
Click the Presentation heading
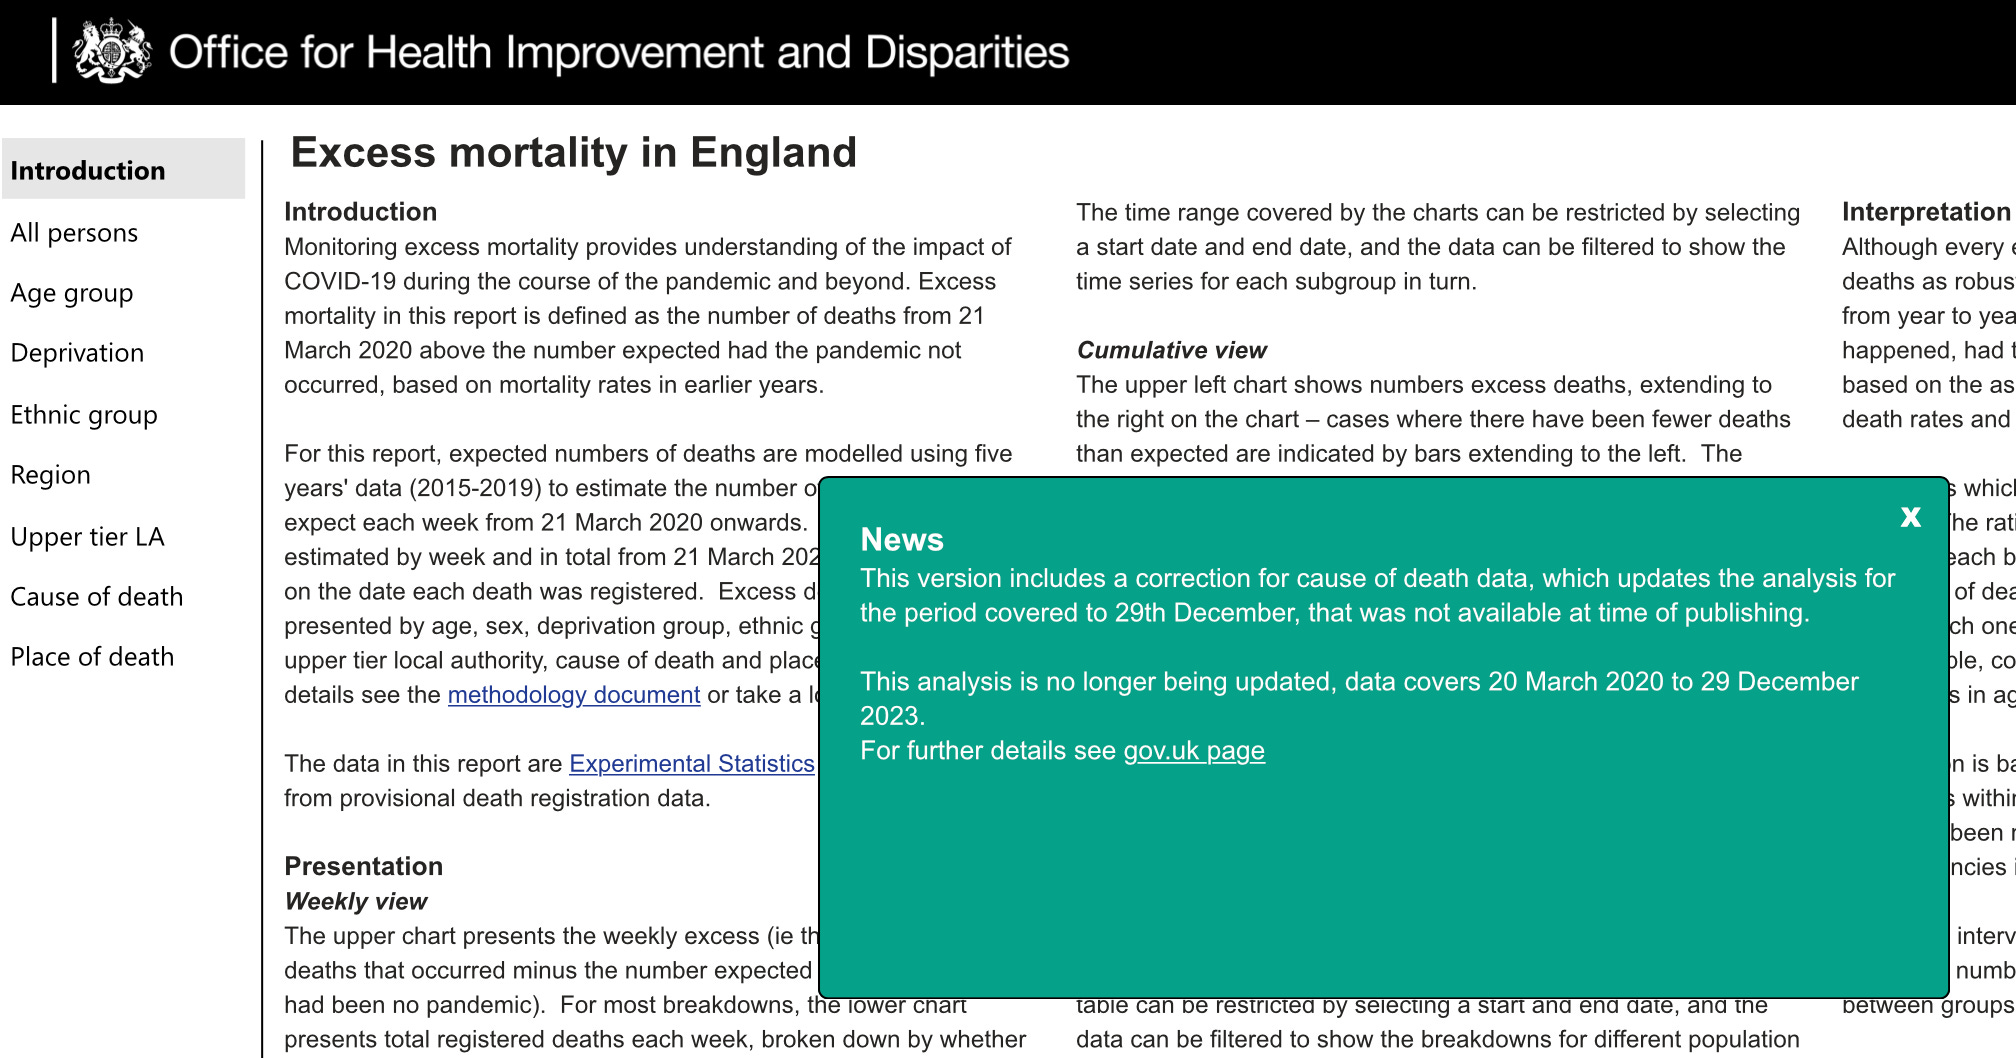pos(364,866)
